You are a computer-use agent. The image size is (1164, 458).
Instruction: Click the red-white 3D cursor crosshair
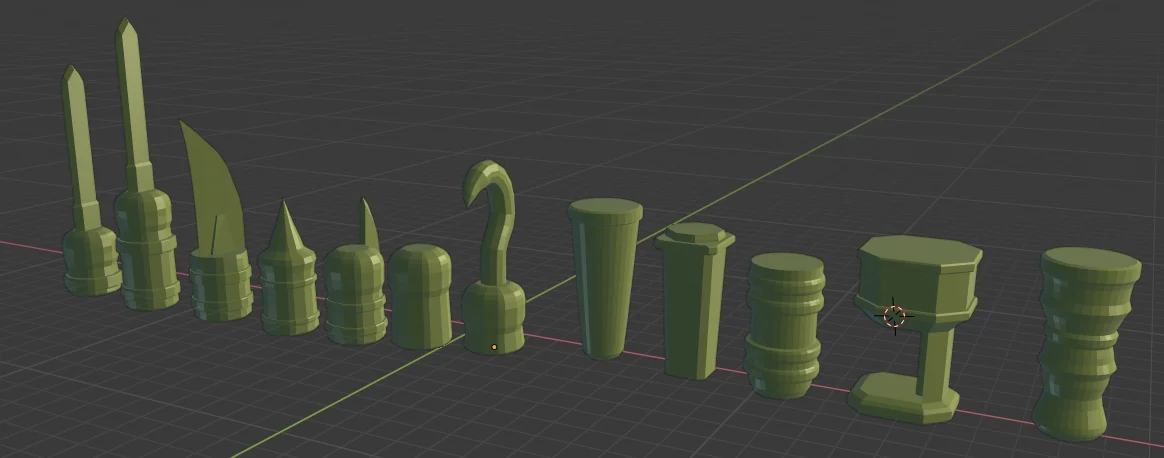tap(895, 316)
